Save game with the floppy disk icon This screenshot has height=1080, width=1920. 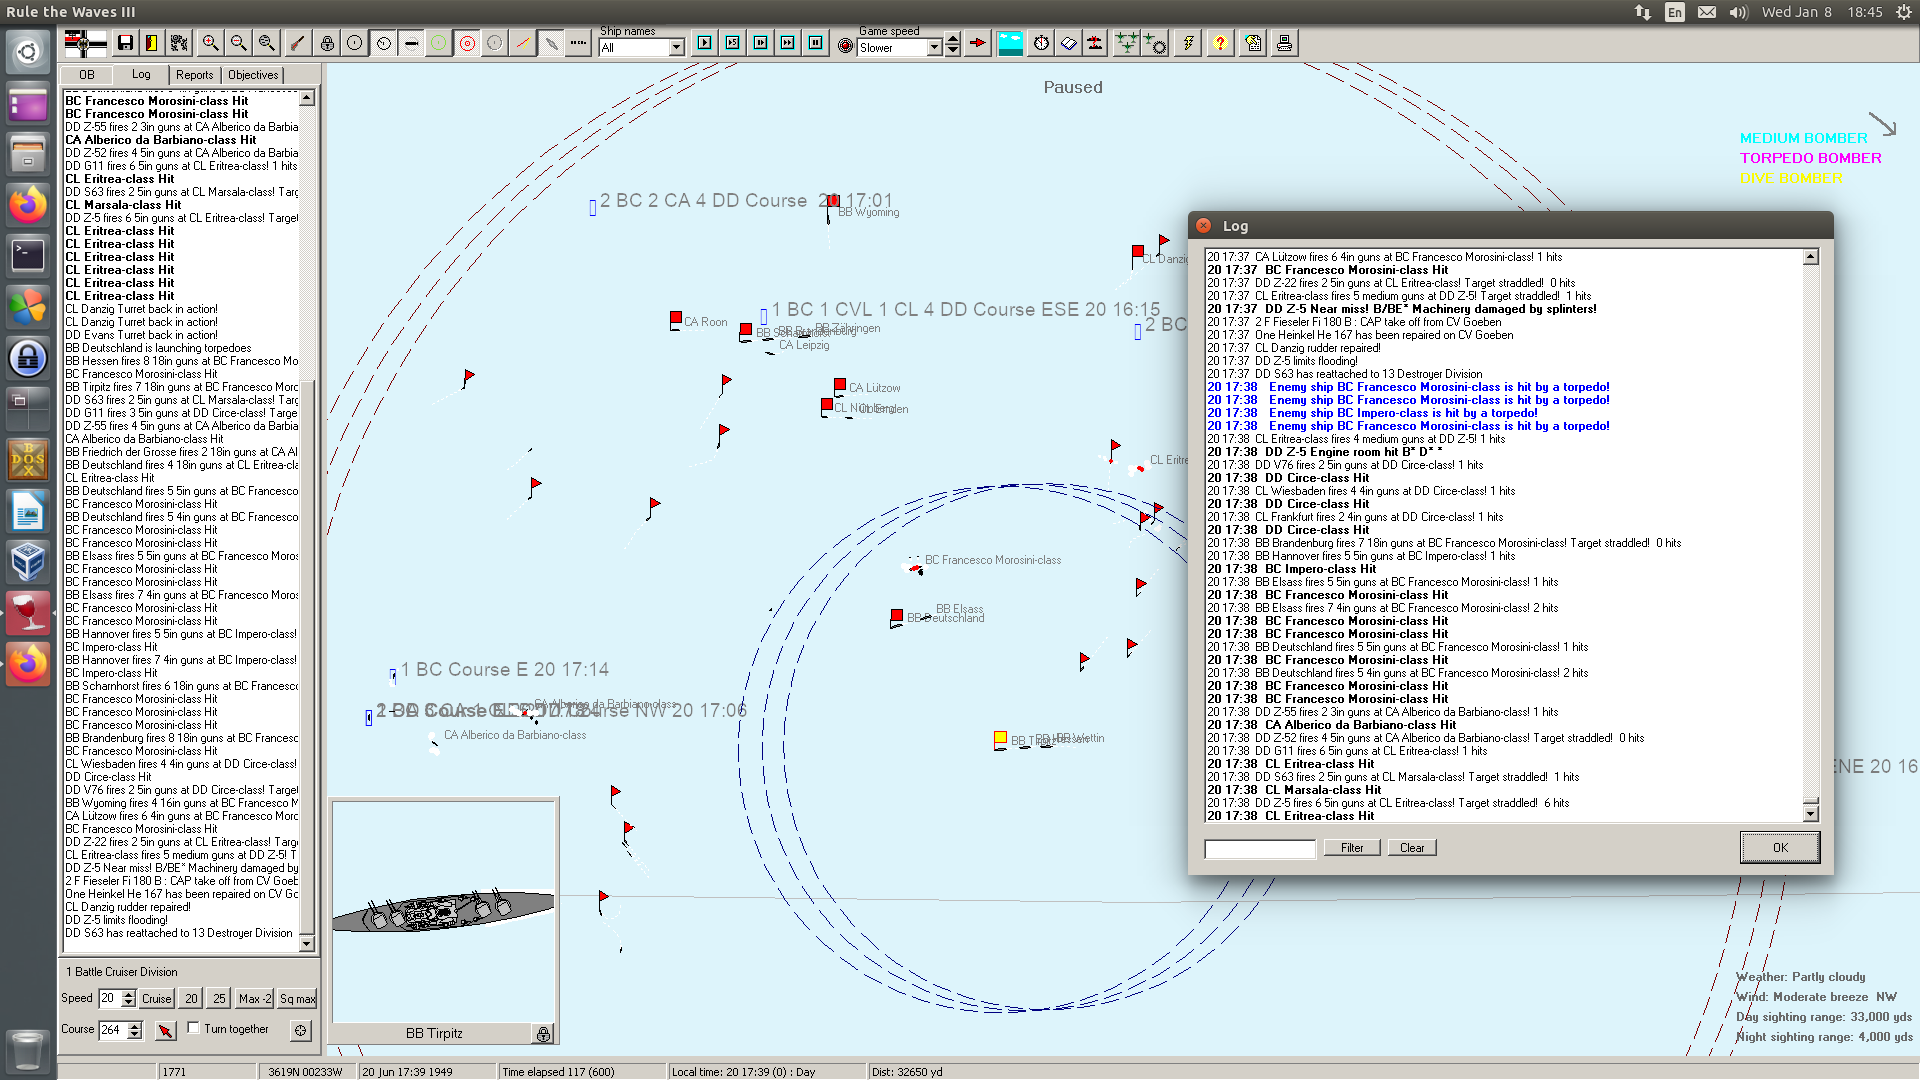[x=125, y=43]
